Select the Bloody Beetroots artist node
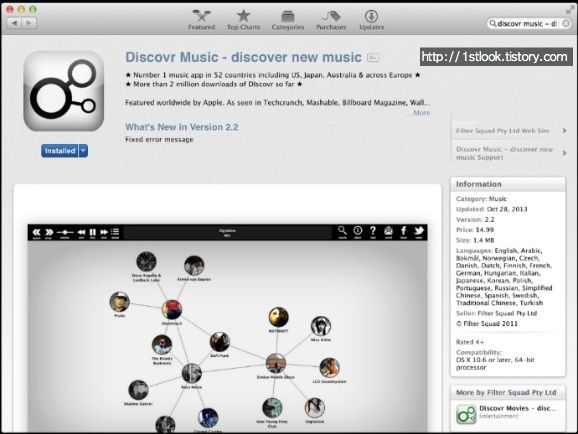The height and width of the screenshot is (434, 578). pos(162,345)
